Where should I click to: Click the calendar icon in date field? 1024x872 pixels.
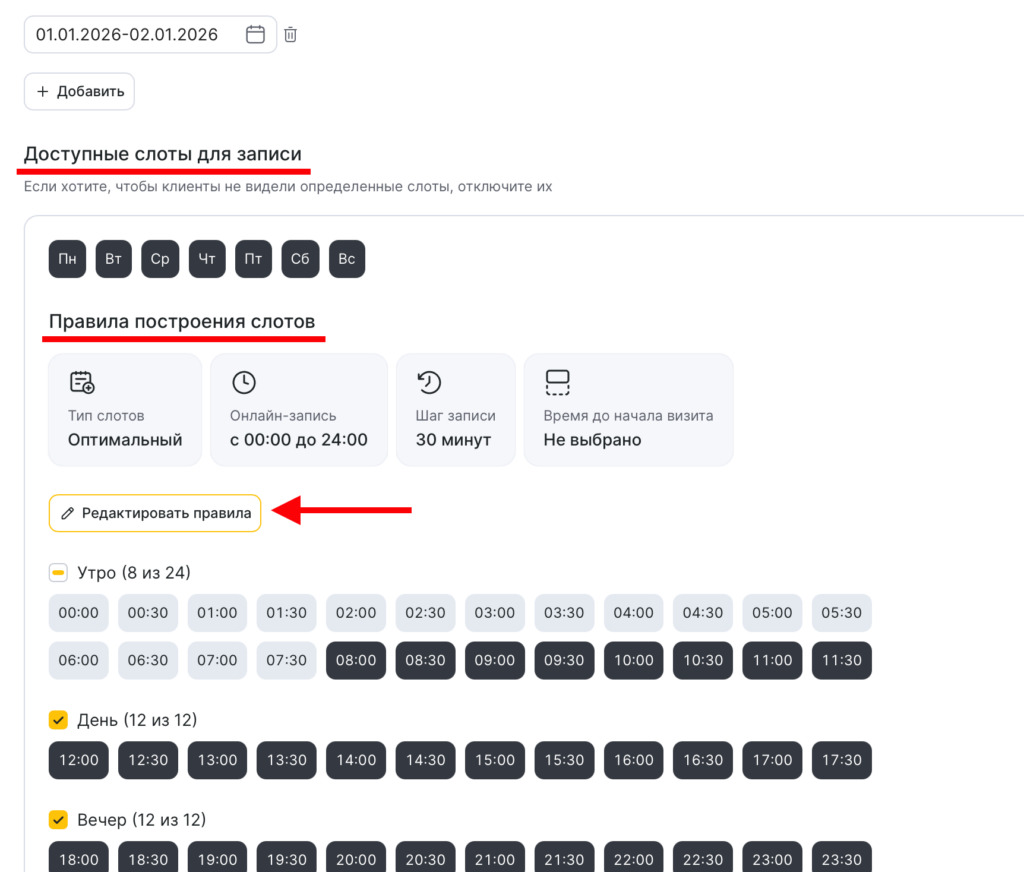[255, 35]
